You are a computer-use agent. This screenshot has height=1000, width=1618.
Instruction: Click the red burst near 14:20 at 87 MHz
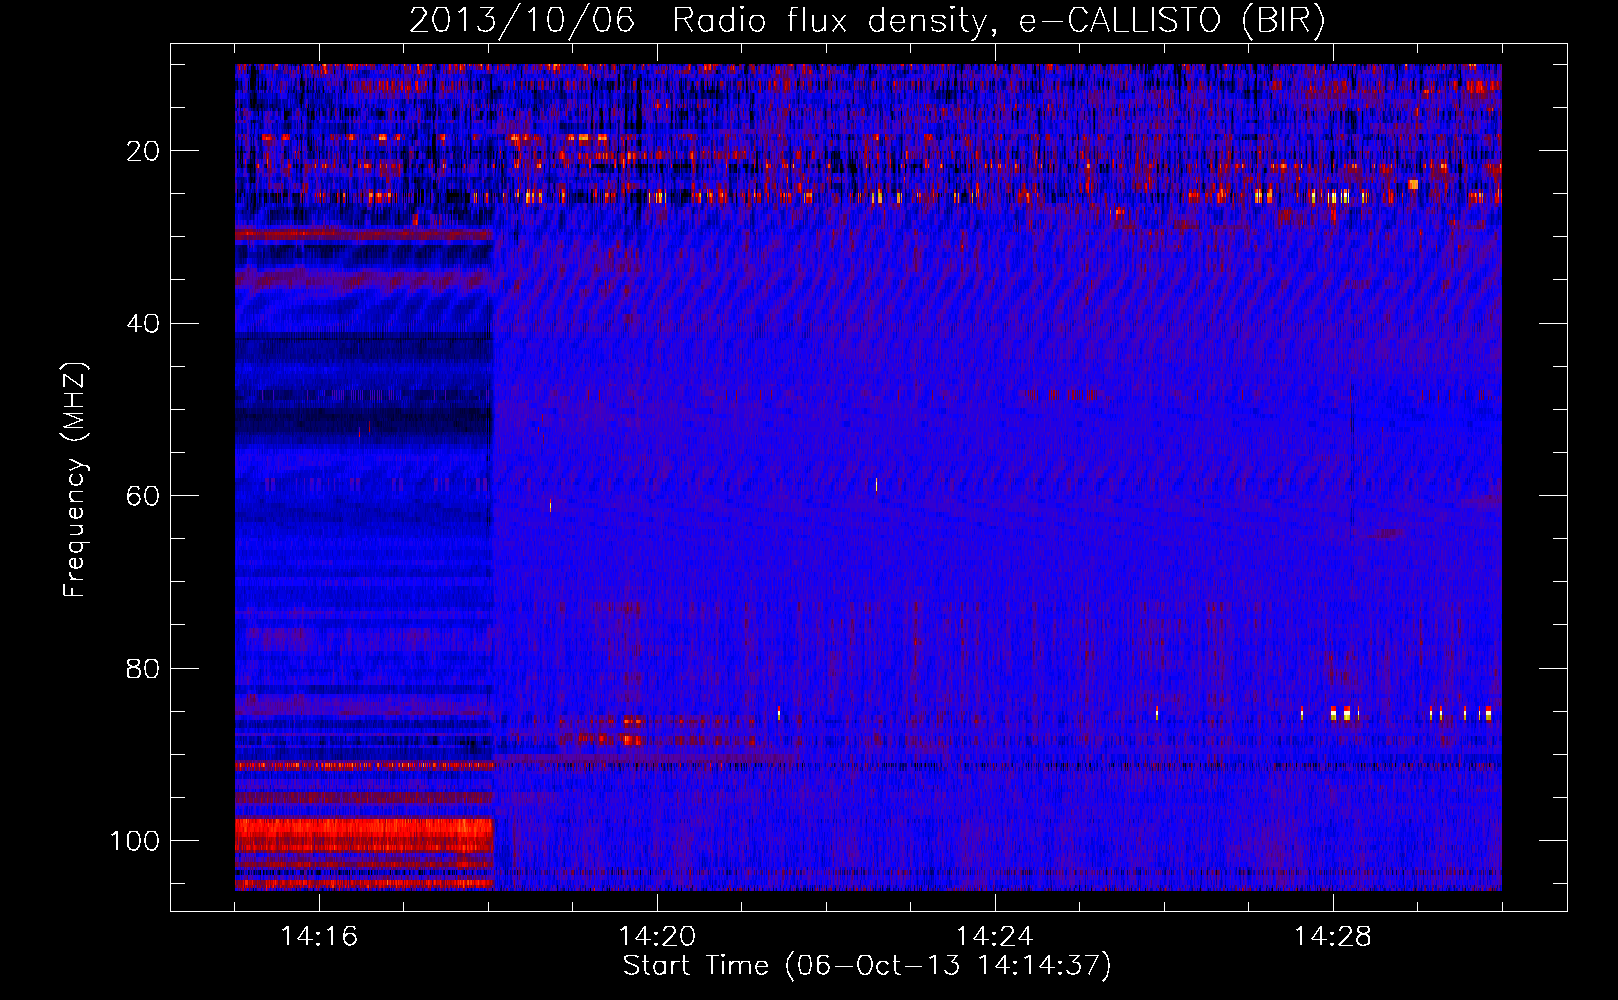tap(631, 731)
